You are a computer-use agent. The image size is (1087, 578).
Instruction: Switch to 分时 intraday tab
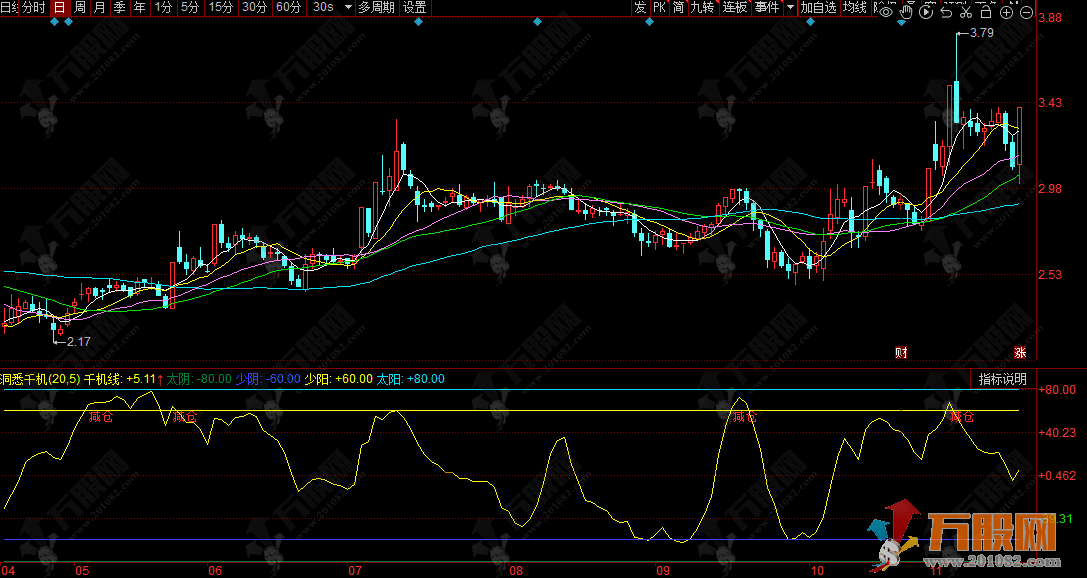pyautogui.click(x=33, y=7)
